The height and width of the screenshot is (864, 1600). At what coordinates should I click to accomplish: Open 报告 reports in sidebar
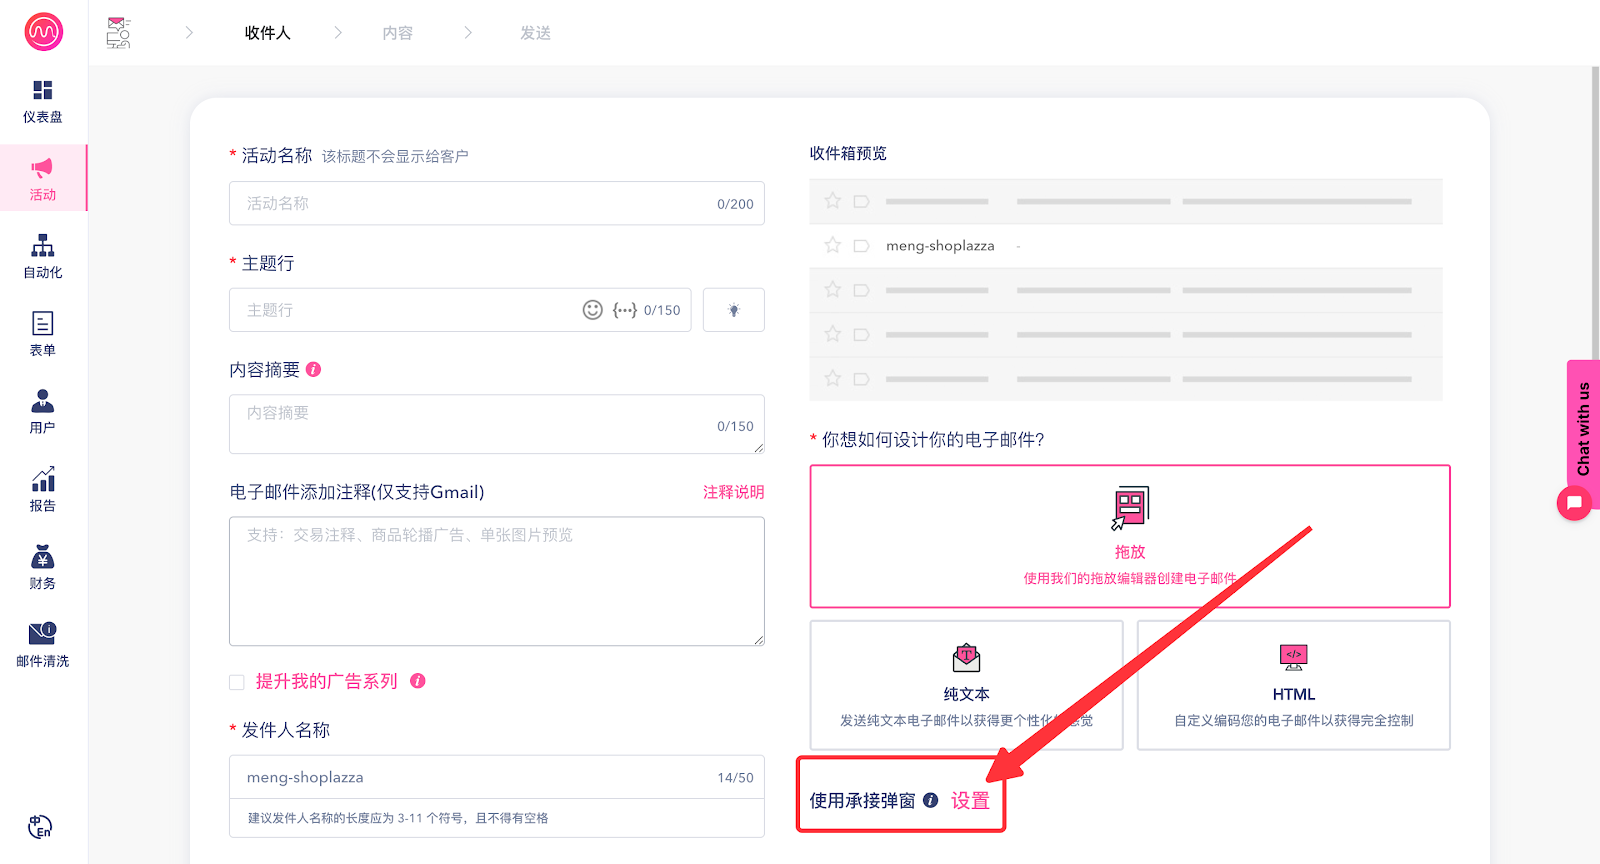coord(42,489)
